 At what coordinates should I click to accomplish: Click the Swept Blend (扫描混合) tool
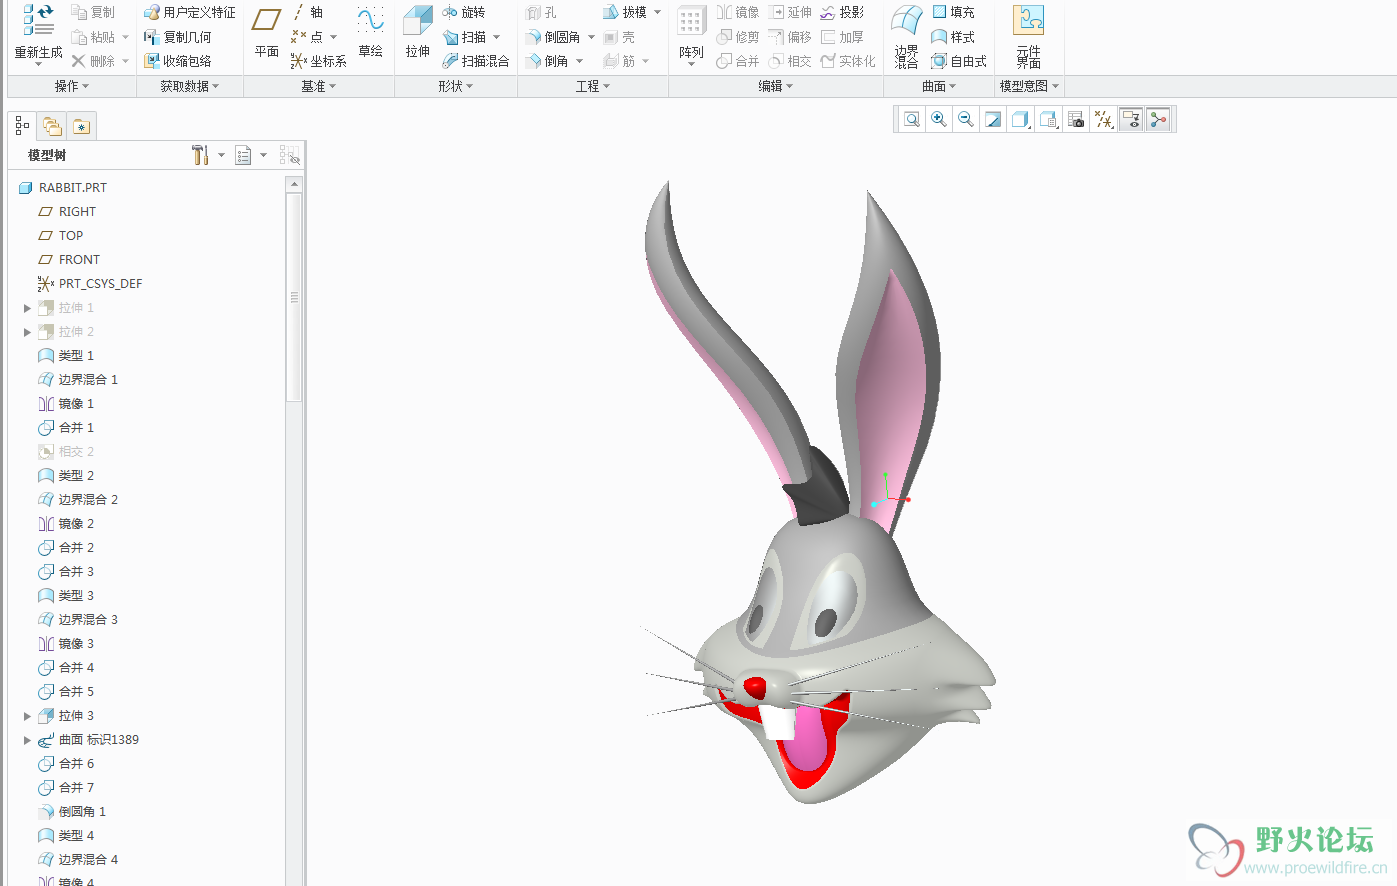coord(476,61)
